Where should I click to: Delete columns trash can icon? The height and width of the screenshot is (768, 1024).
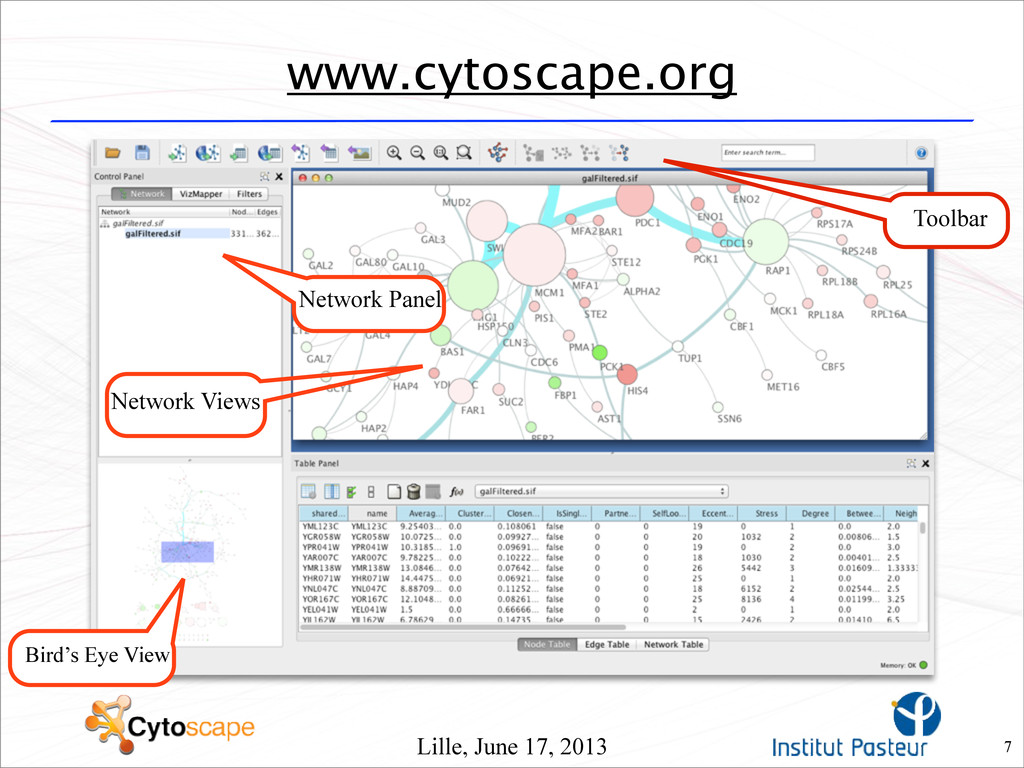click(413, 491)
